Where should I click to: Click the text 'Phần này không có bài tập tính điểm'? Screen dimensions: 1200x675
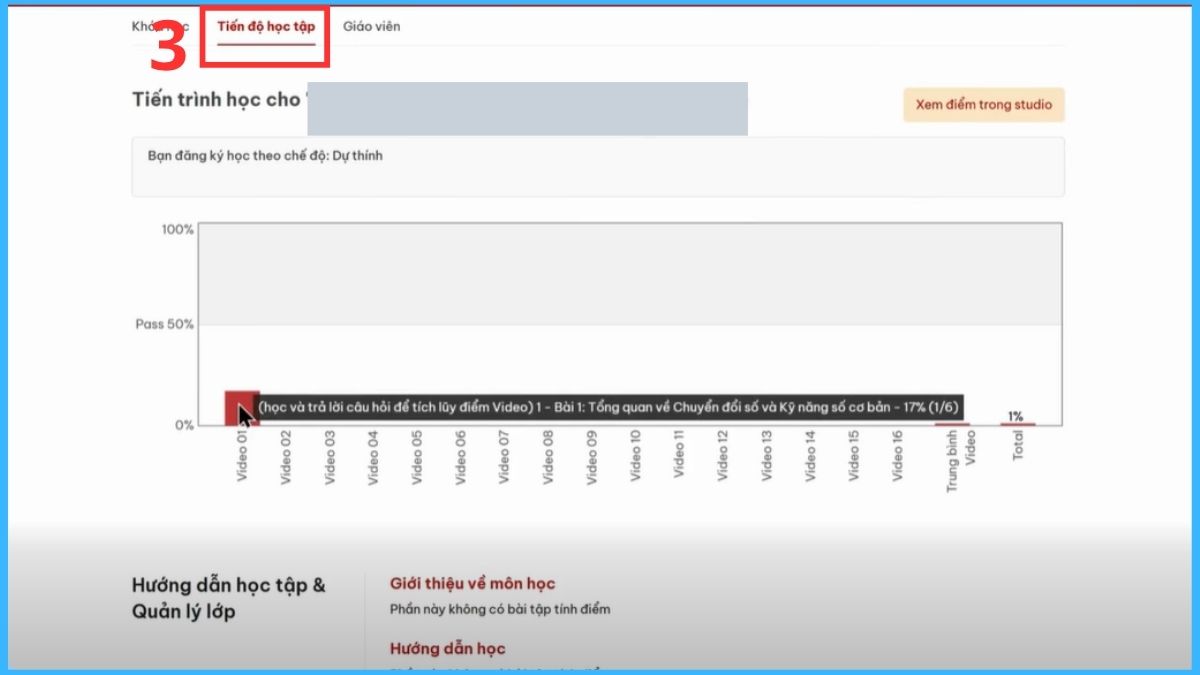(x=500, y=609)
